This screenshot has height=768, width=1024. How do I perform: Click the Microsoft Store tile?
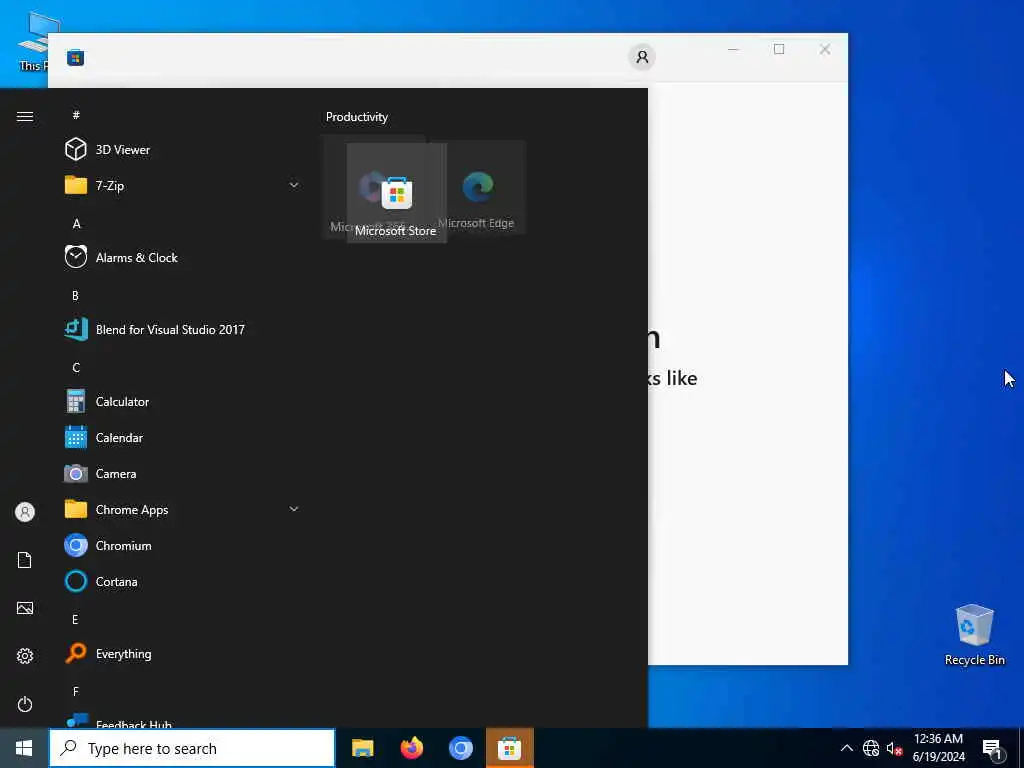[x=396, y=193]
